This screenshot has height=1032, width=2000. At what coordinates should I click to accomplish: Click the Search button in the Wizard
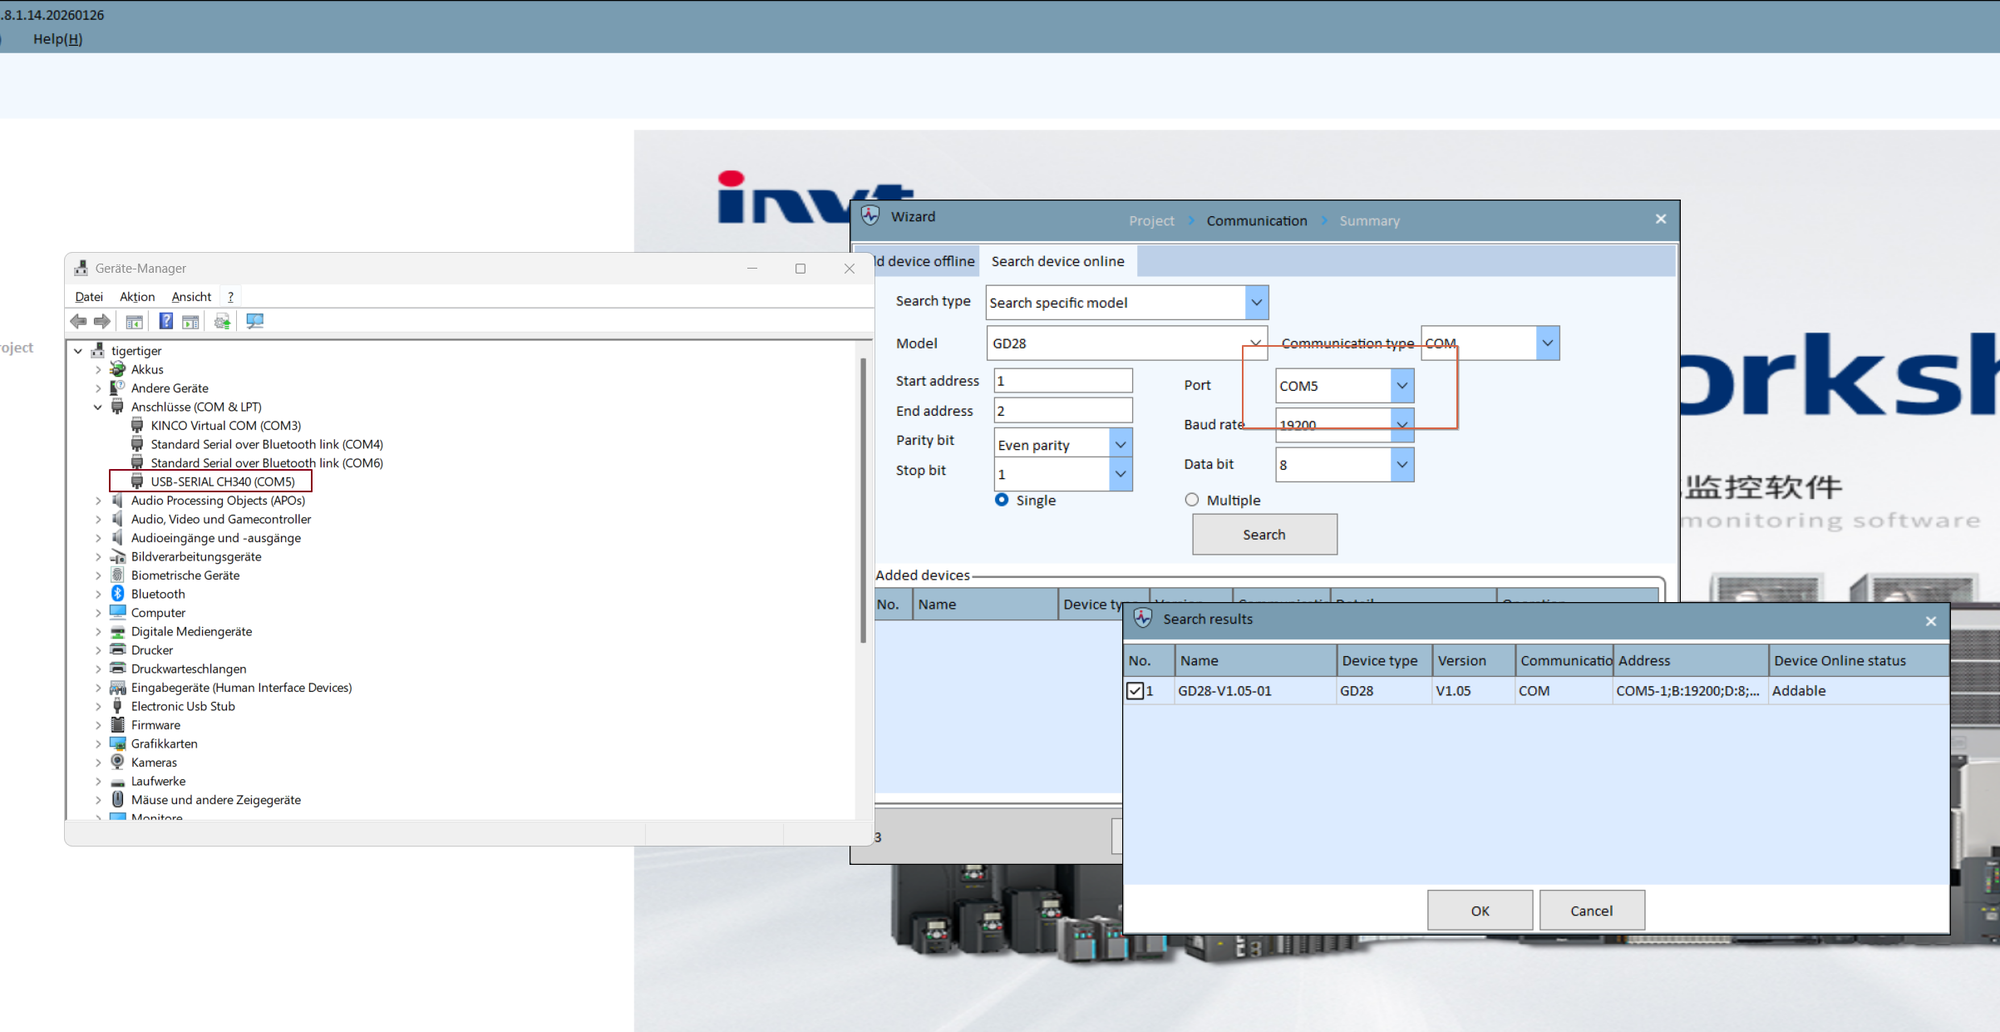1263,534
